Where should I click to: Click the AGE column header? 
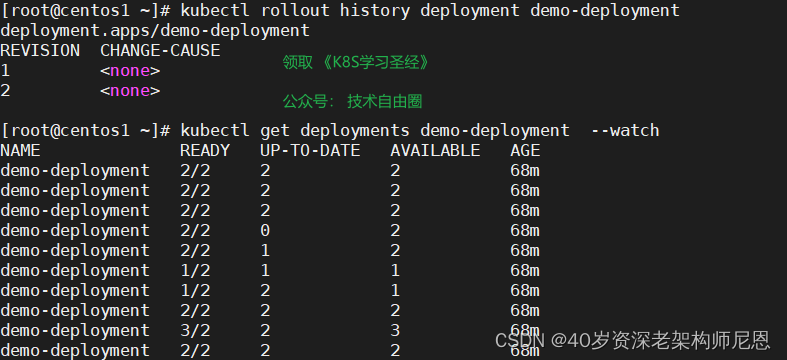(525, 151)
